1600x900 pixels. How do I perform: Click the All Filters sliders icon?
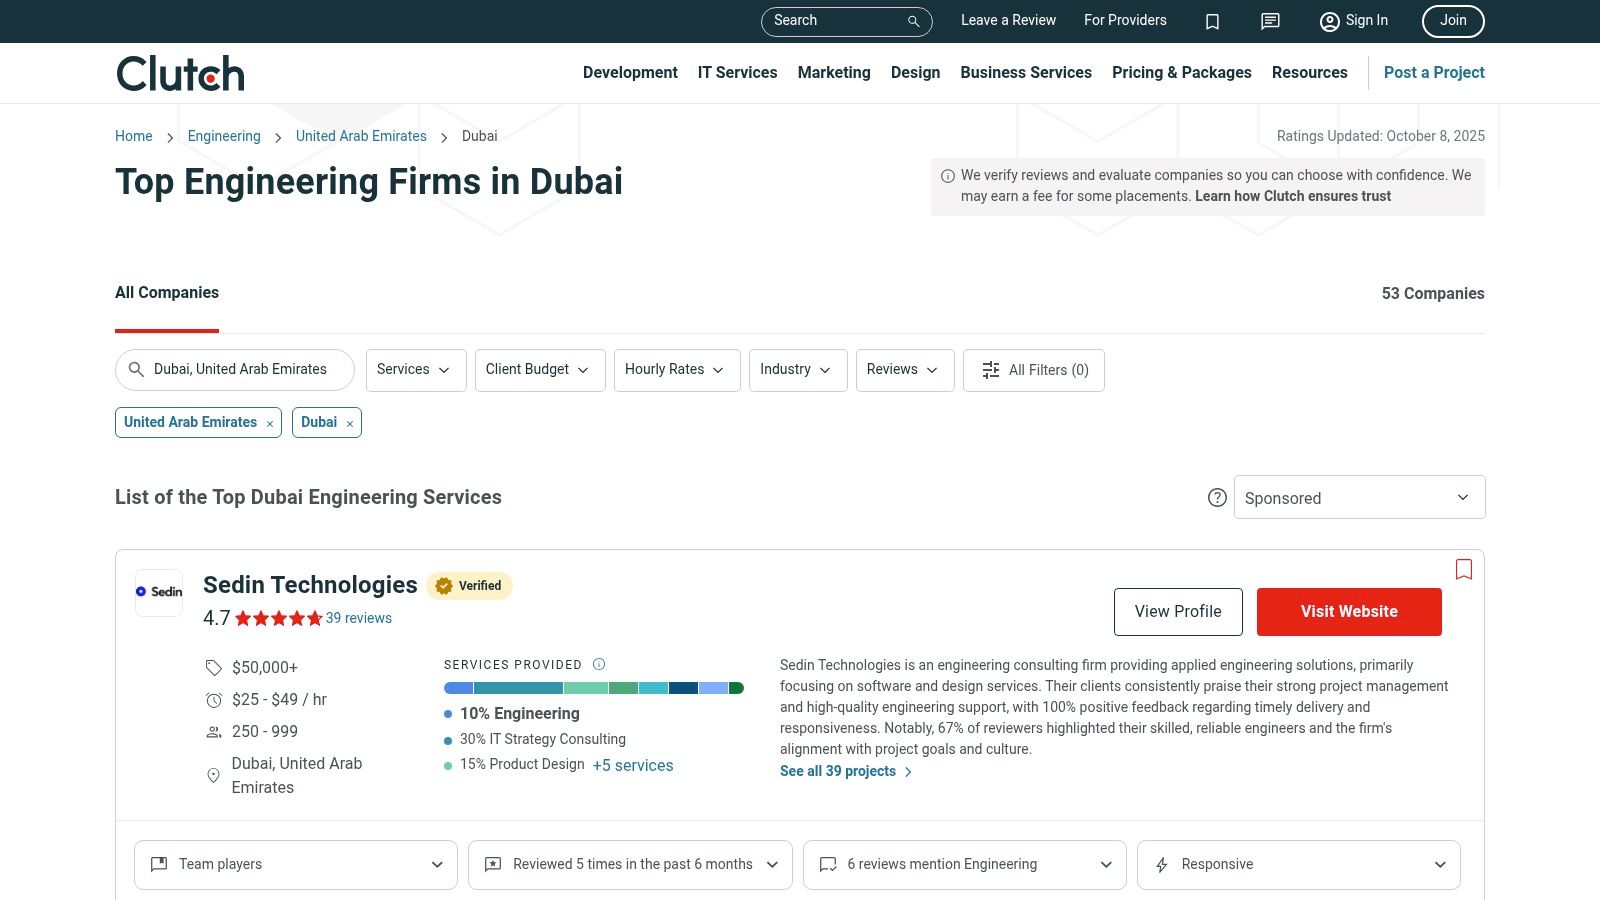pos(990,370)
